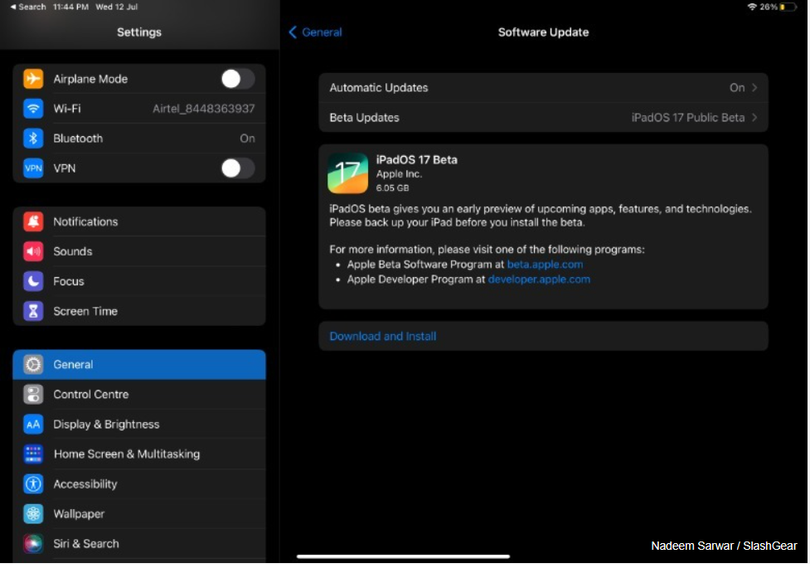Tap the date Wed 12 Jul in status bar
Screen dimensions: 810x564
coord(117,7)
